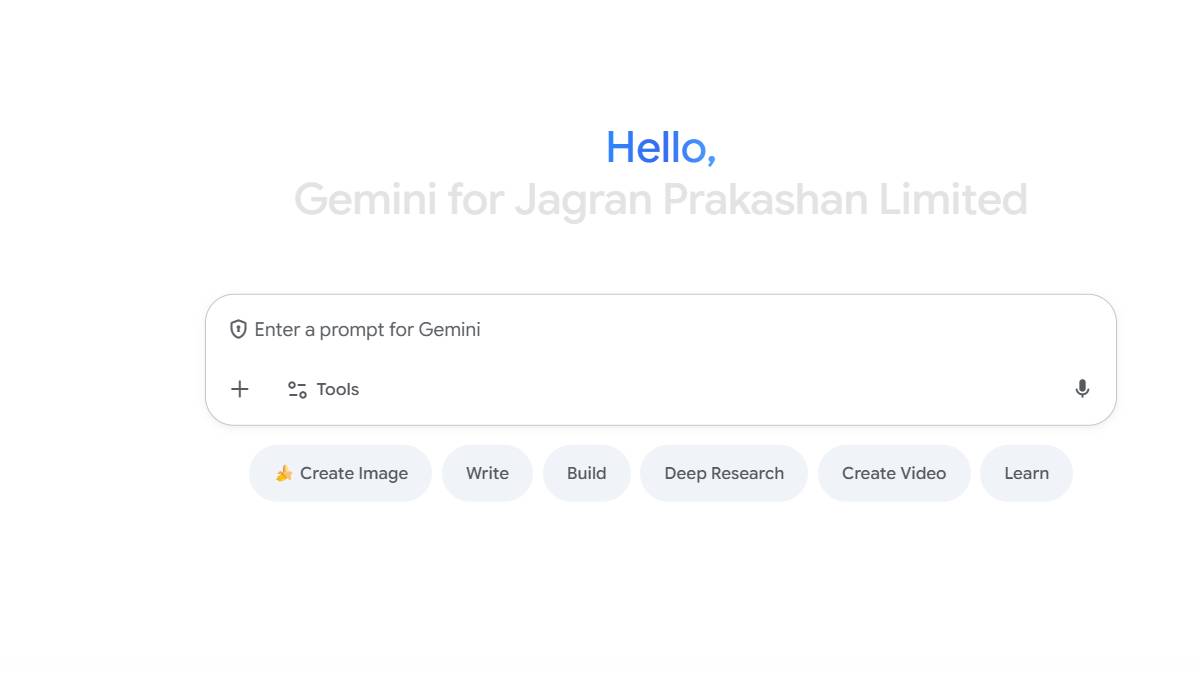The image size is (1200, 675).
Task: Activate the microphone voice input icon
Action: [x=1082, y=389]
